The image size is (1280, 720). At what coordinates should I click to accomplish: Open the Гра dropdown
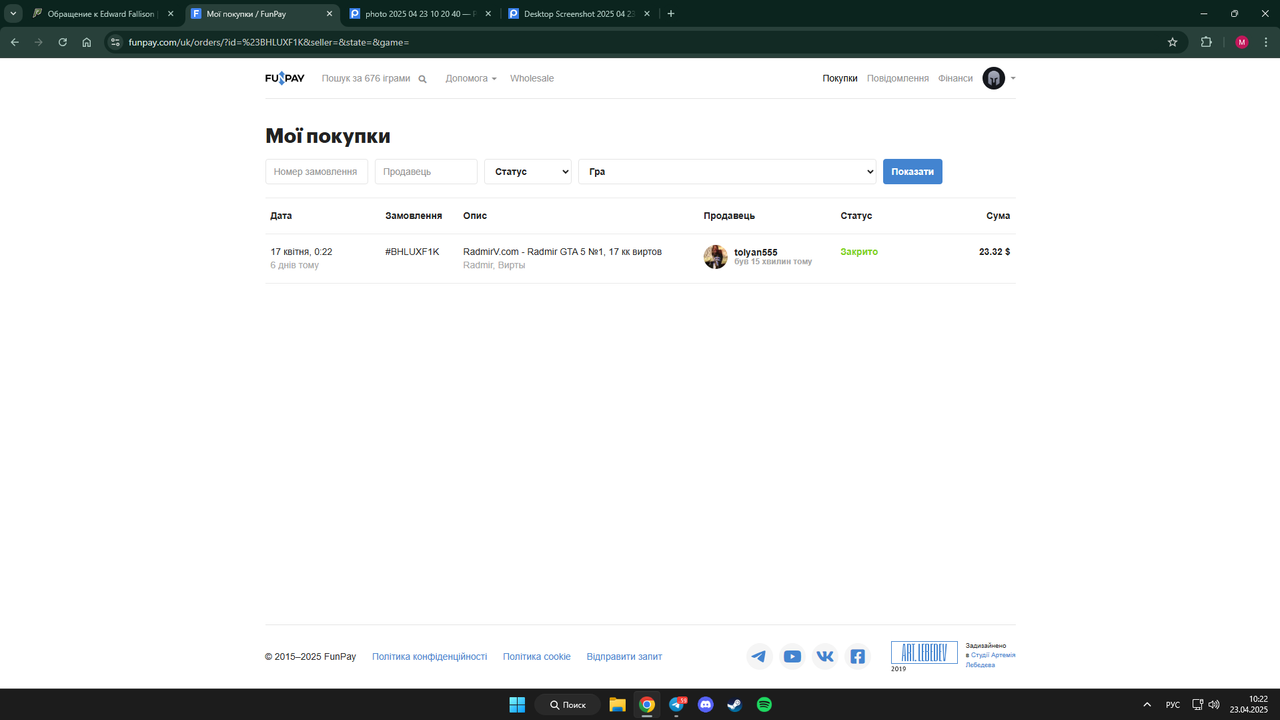tap(727, 172)
